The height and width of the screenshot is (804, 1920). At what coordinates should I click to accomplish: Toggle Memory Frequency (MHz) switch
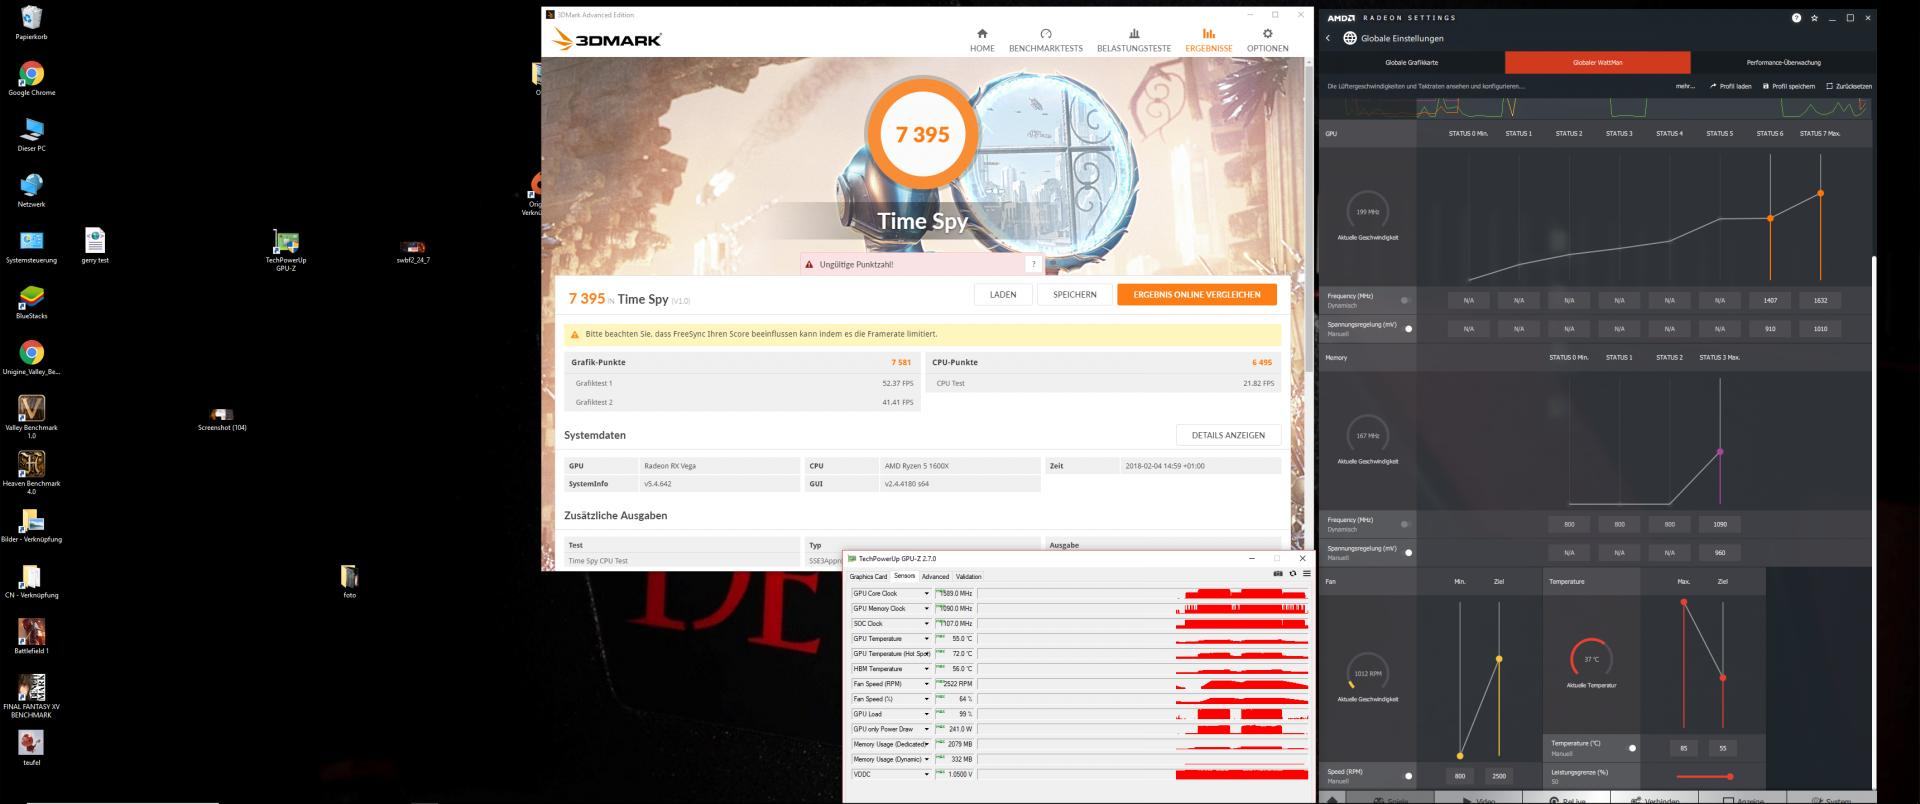(1406, 524)
